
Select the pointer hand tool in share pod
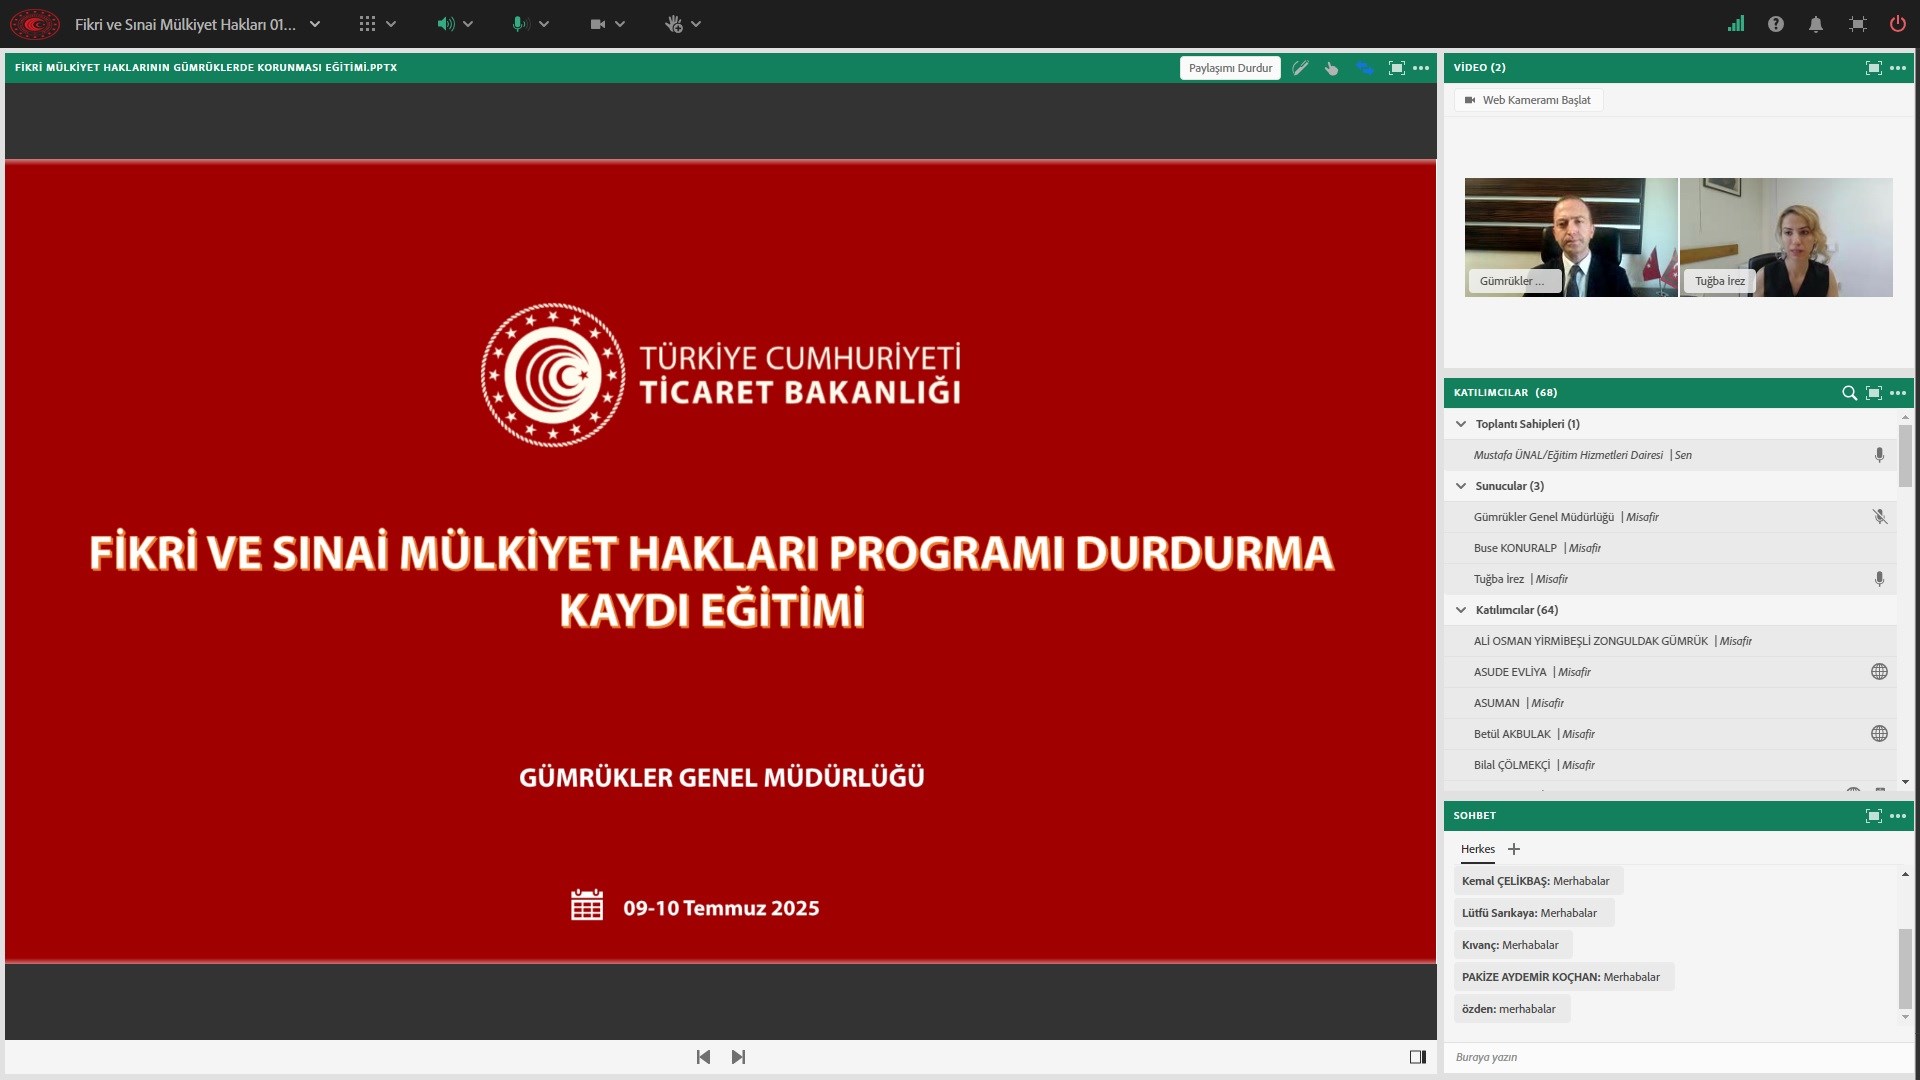pyautogui.click(x=1332, y=68)
